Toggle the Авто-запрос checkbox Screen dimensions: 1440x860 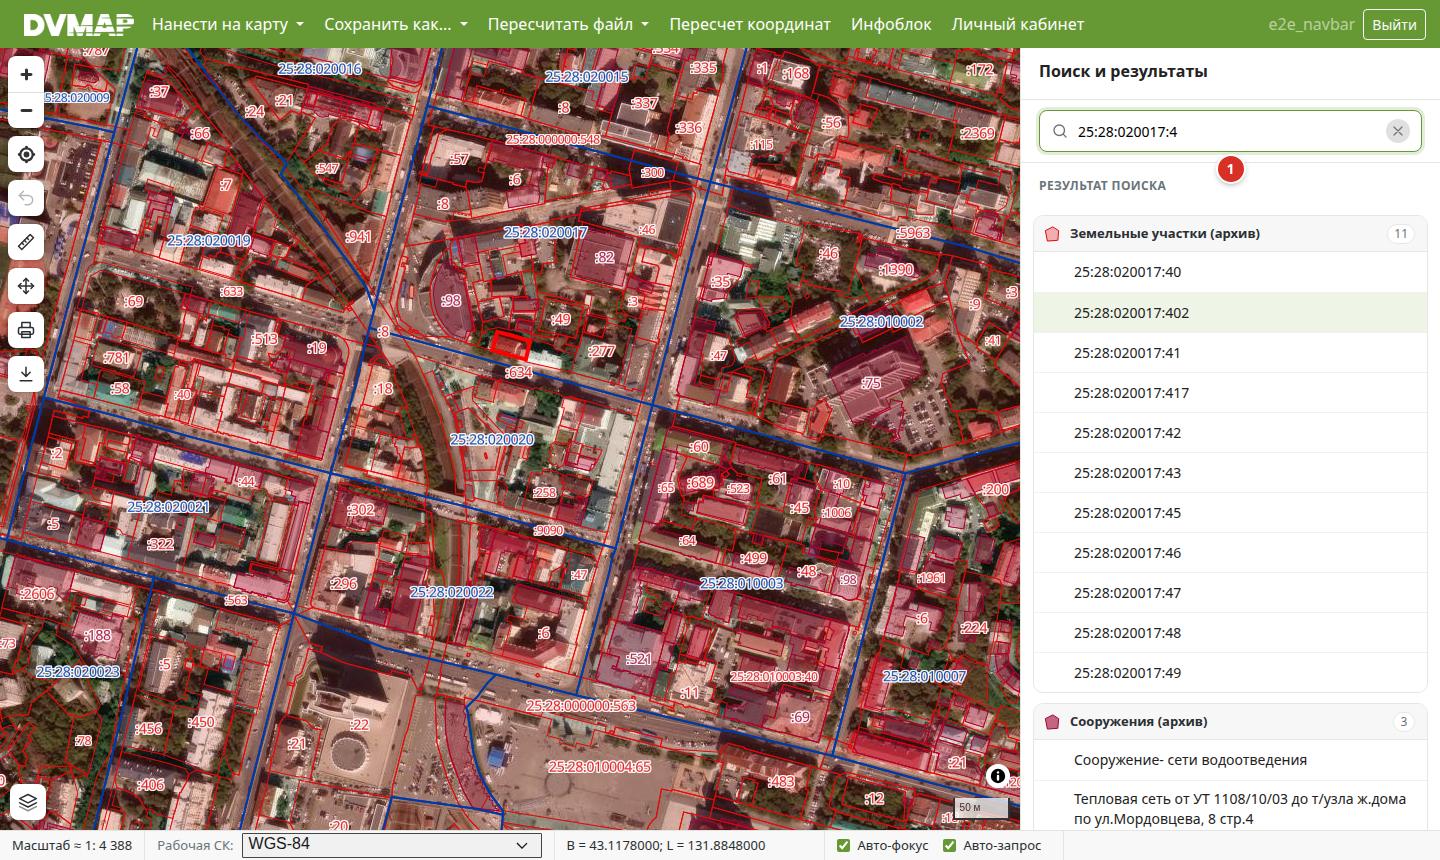click(x=949, y=846)
